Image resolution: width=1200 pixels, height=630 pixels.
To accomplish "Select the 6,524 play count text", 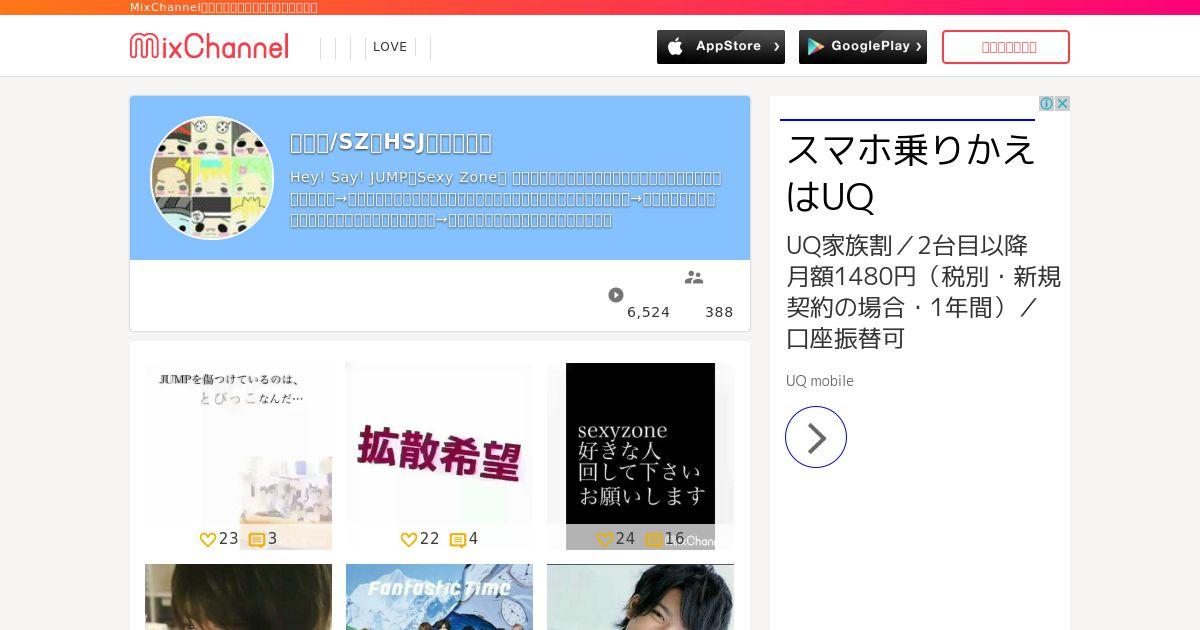I will tap(649, 312).
